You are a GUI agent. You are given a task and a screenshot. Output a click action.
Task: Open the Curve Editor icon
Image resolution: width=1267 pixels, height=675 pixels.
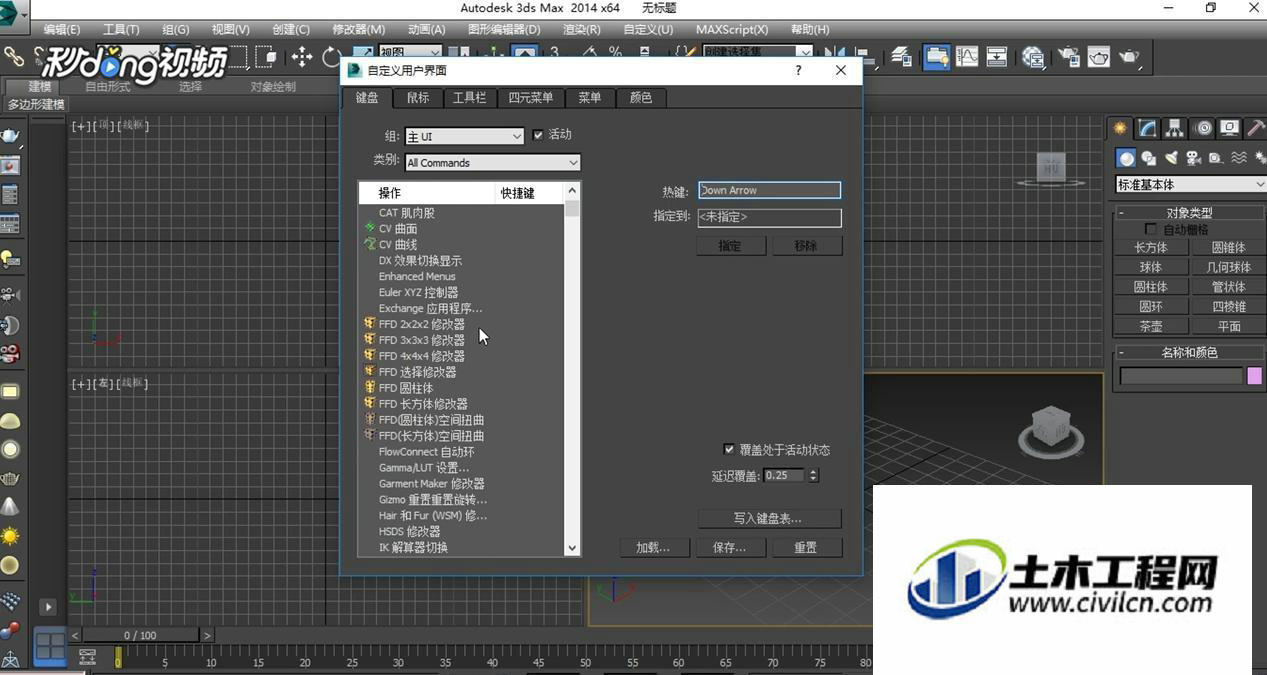coord(966,57)
